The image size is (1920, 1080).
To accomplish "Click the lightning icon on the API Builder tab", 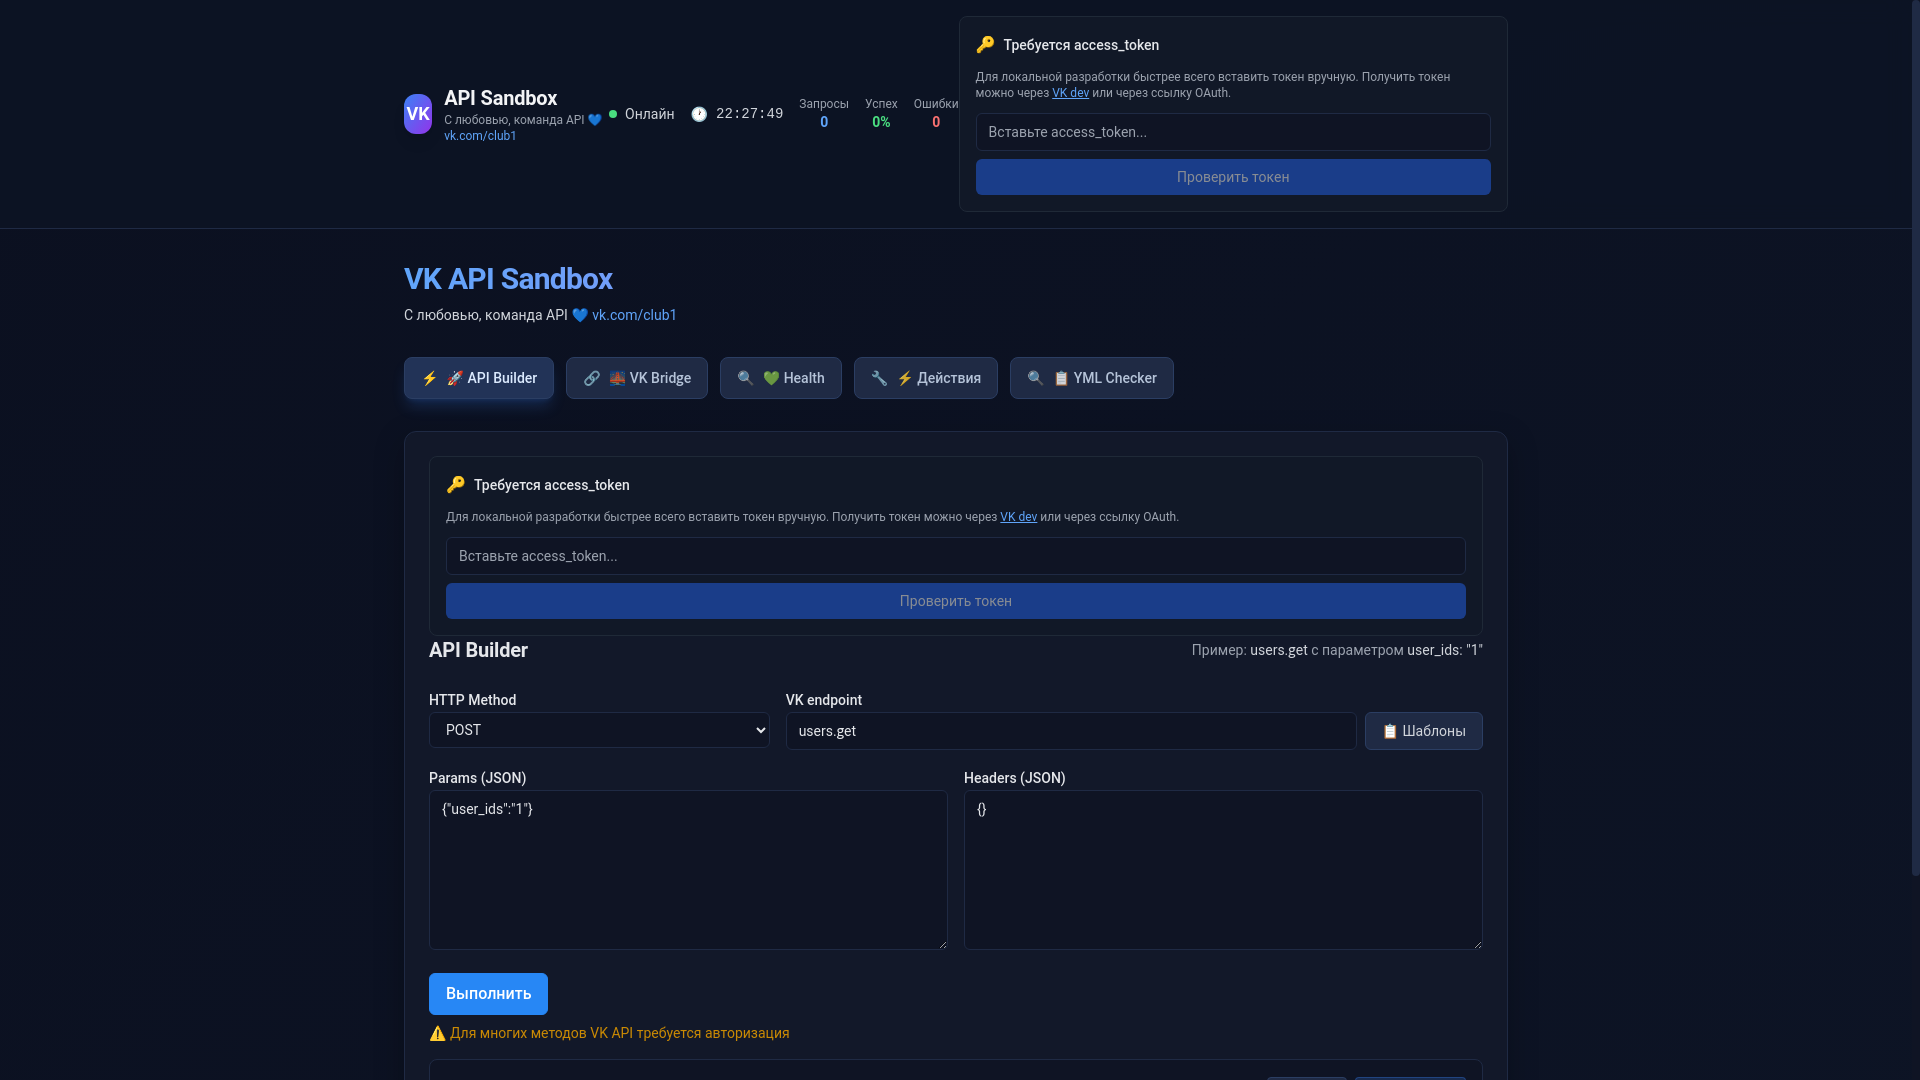I will click(429, 378).
